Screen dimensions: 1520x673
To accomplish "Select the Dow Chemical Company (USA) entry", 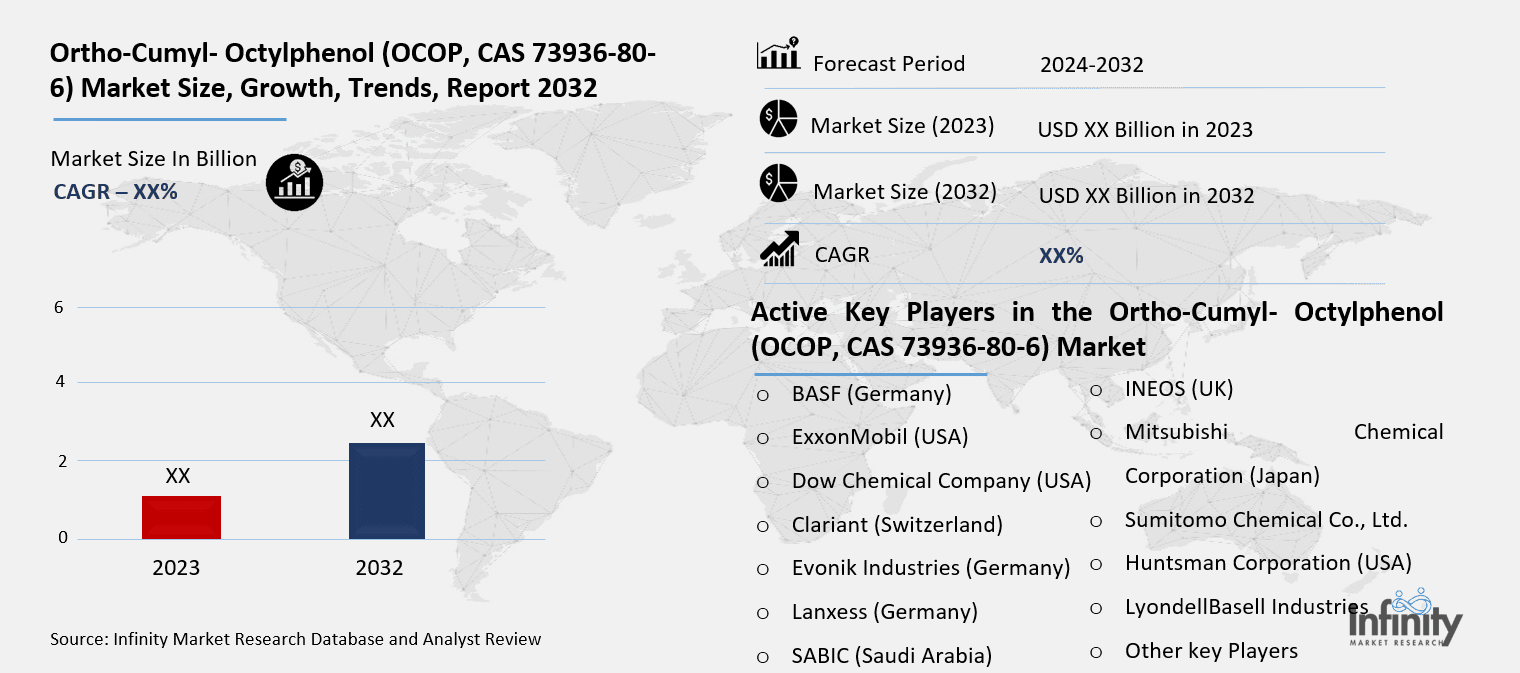I will click(x=941, y=481).
